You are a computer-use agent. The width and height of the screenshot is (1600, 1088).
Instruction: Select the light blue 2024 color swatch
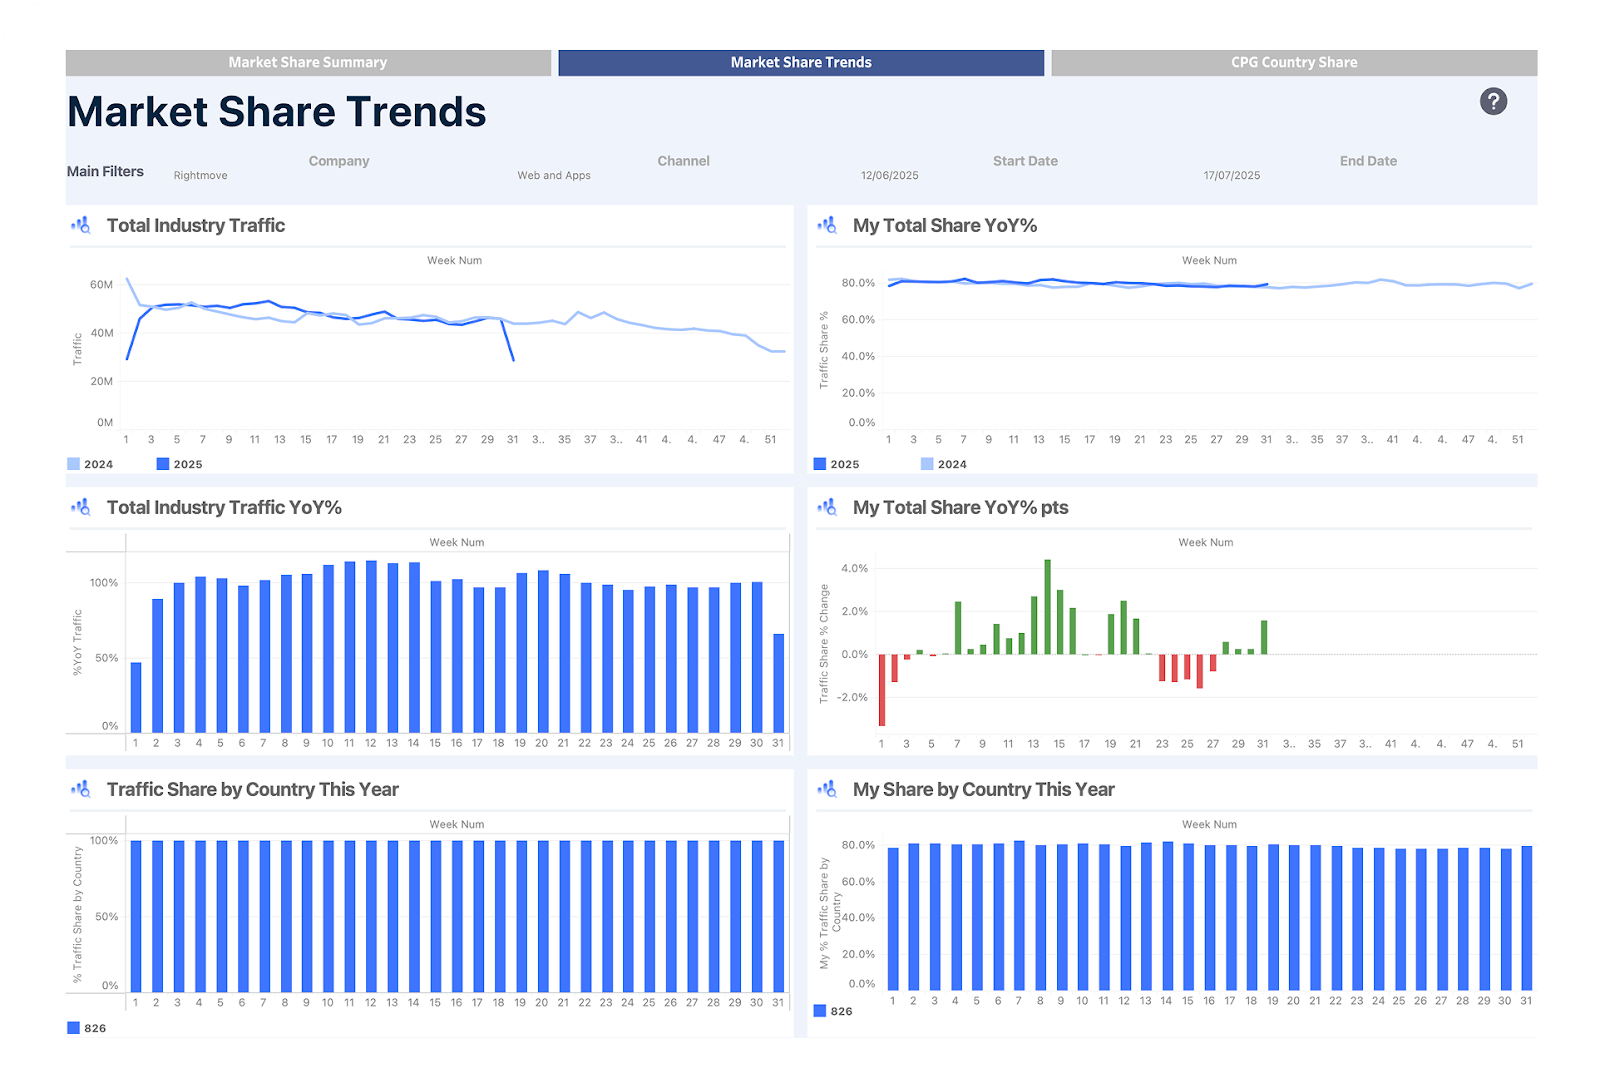point(75,464)
